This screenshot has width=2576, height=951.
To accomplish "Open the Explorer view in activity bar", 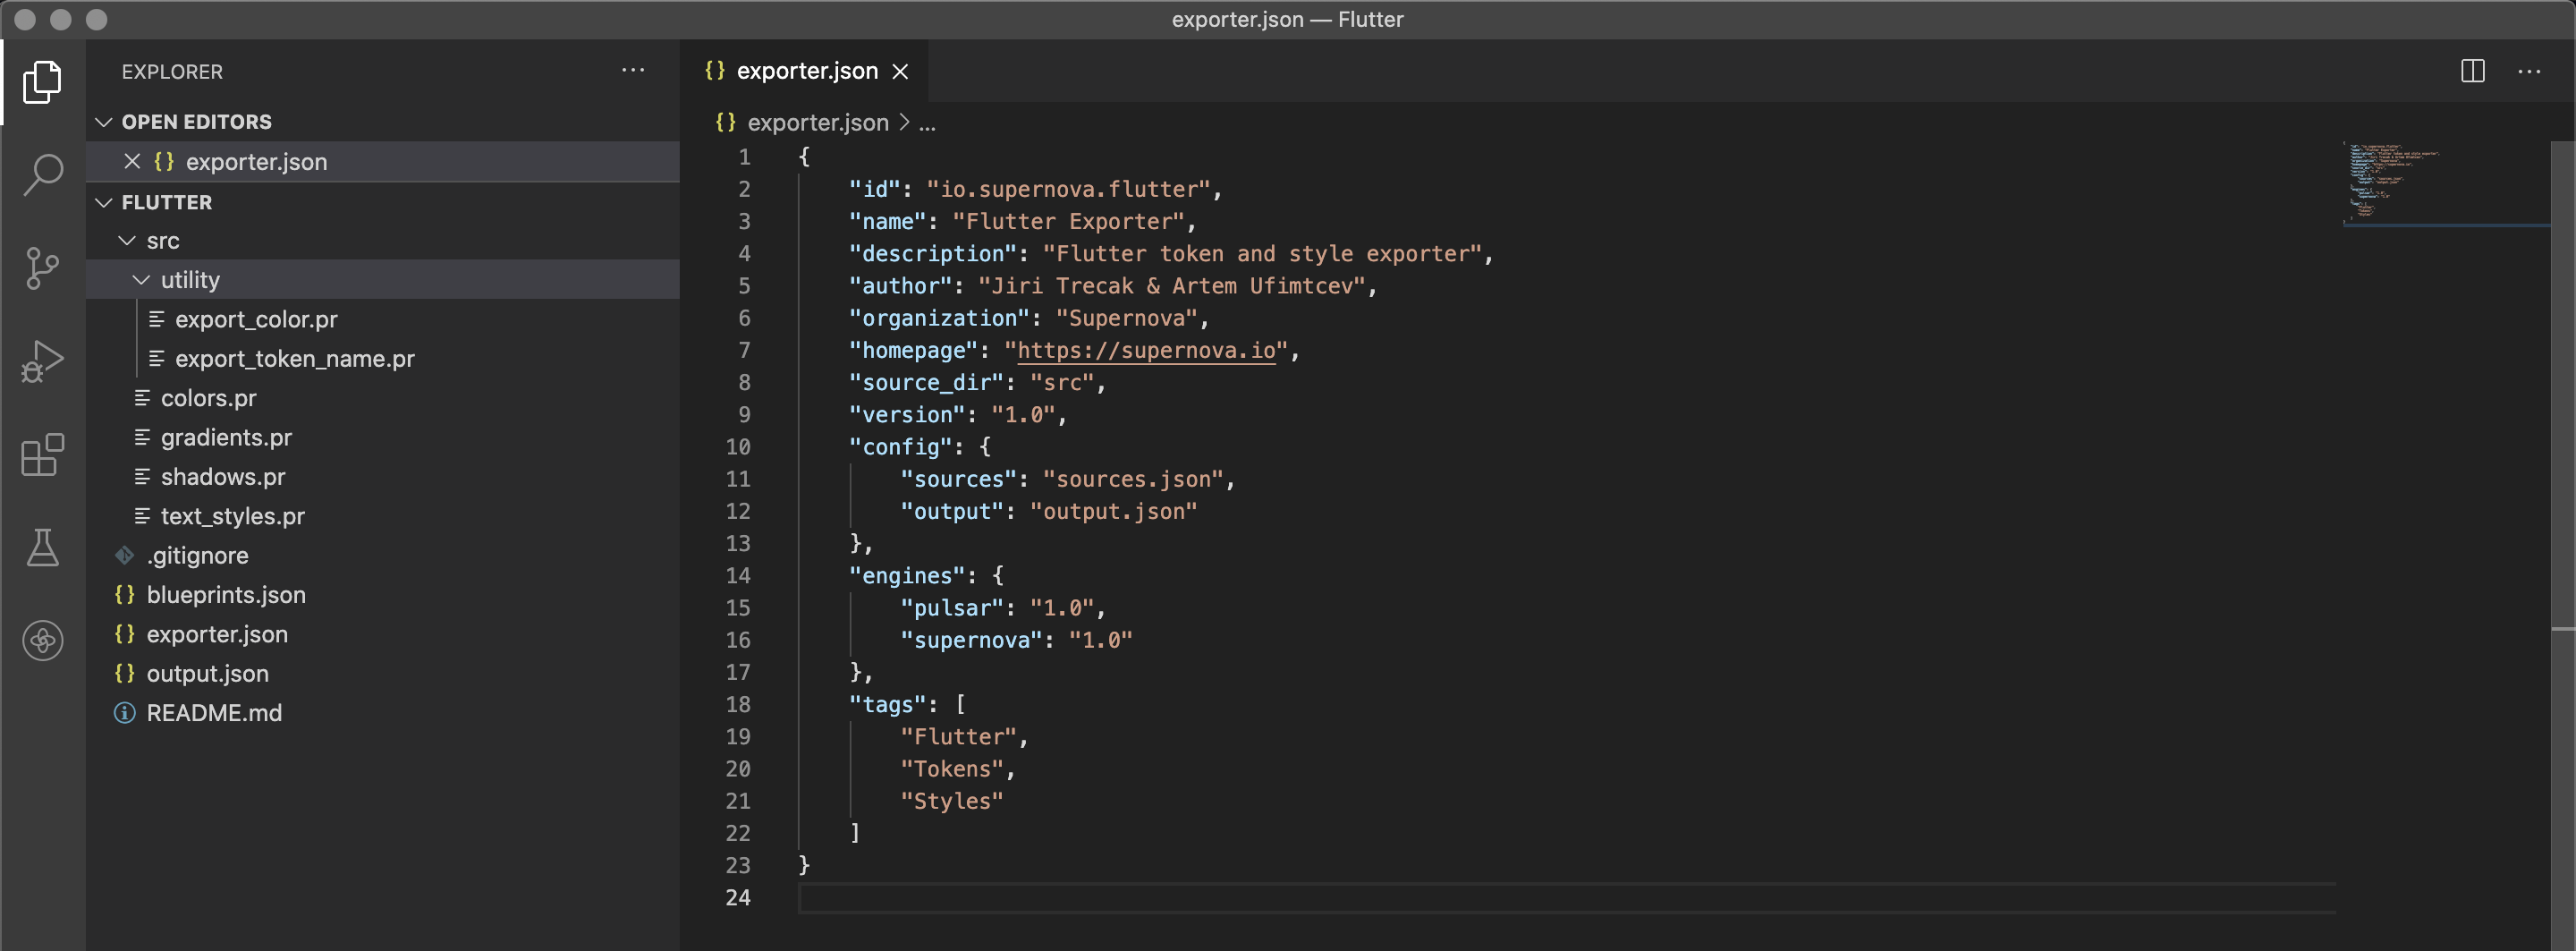I will pyautogui.click(x=42, y=81).
